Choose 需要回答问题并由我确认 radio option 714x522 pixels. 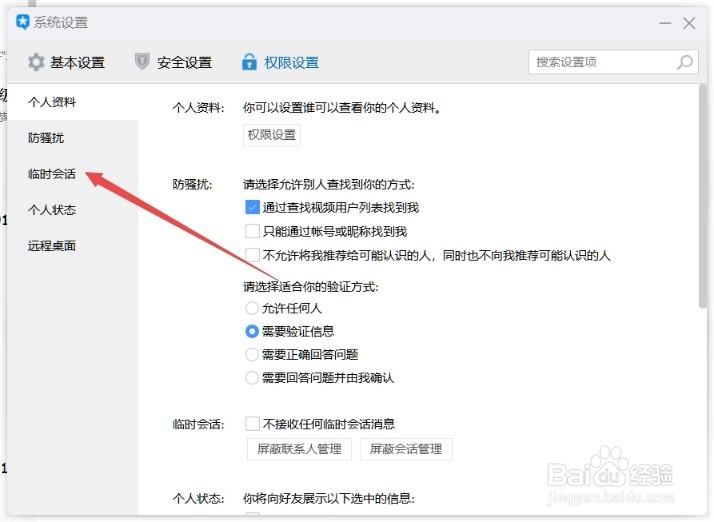point(252,378)
